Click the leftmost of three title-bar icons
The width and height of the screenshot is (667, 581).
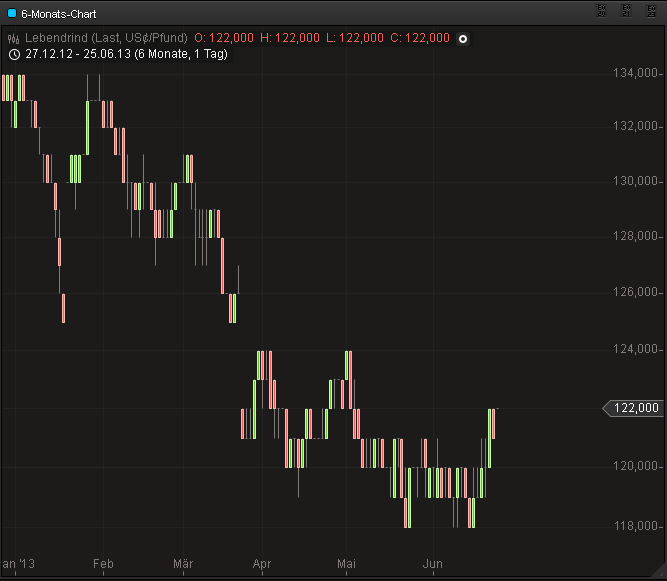602,10
